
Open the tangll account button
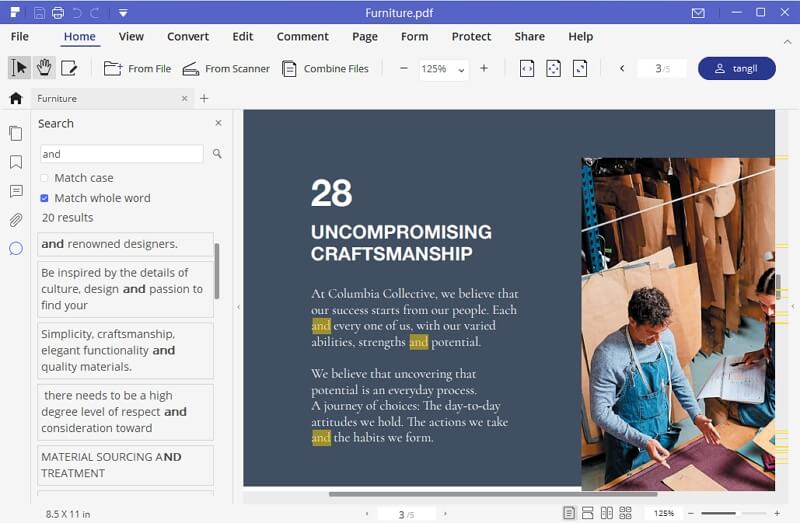pyautogui.click(x=737, y=68)
